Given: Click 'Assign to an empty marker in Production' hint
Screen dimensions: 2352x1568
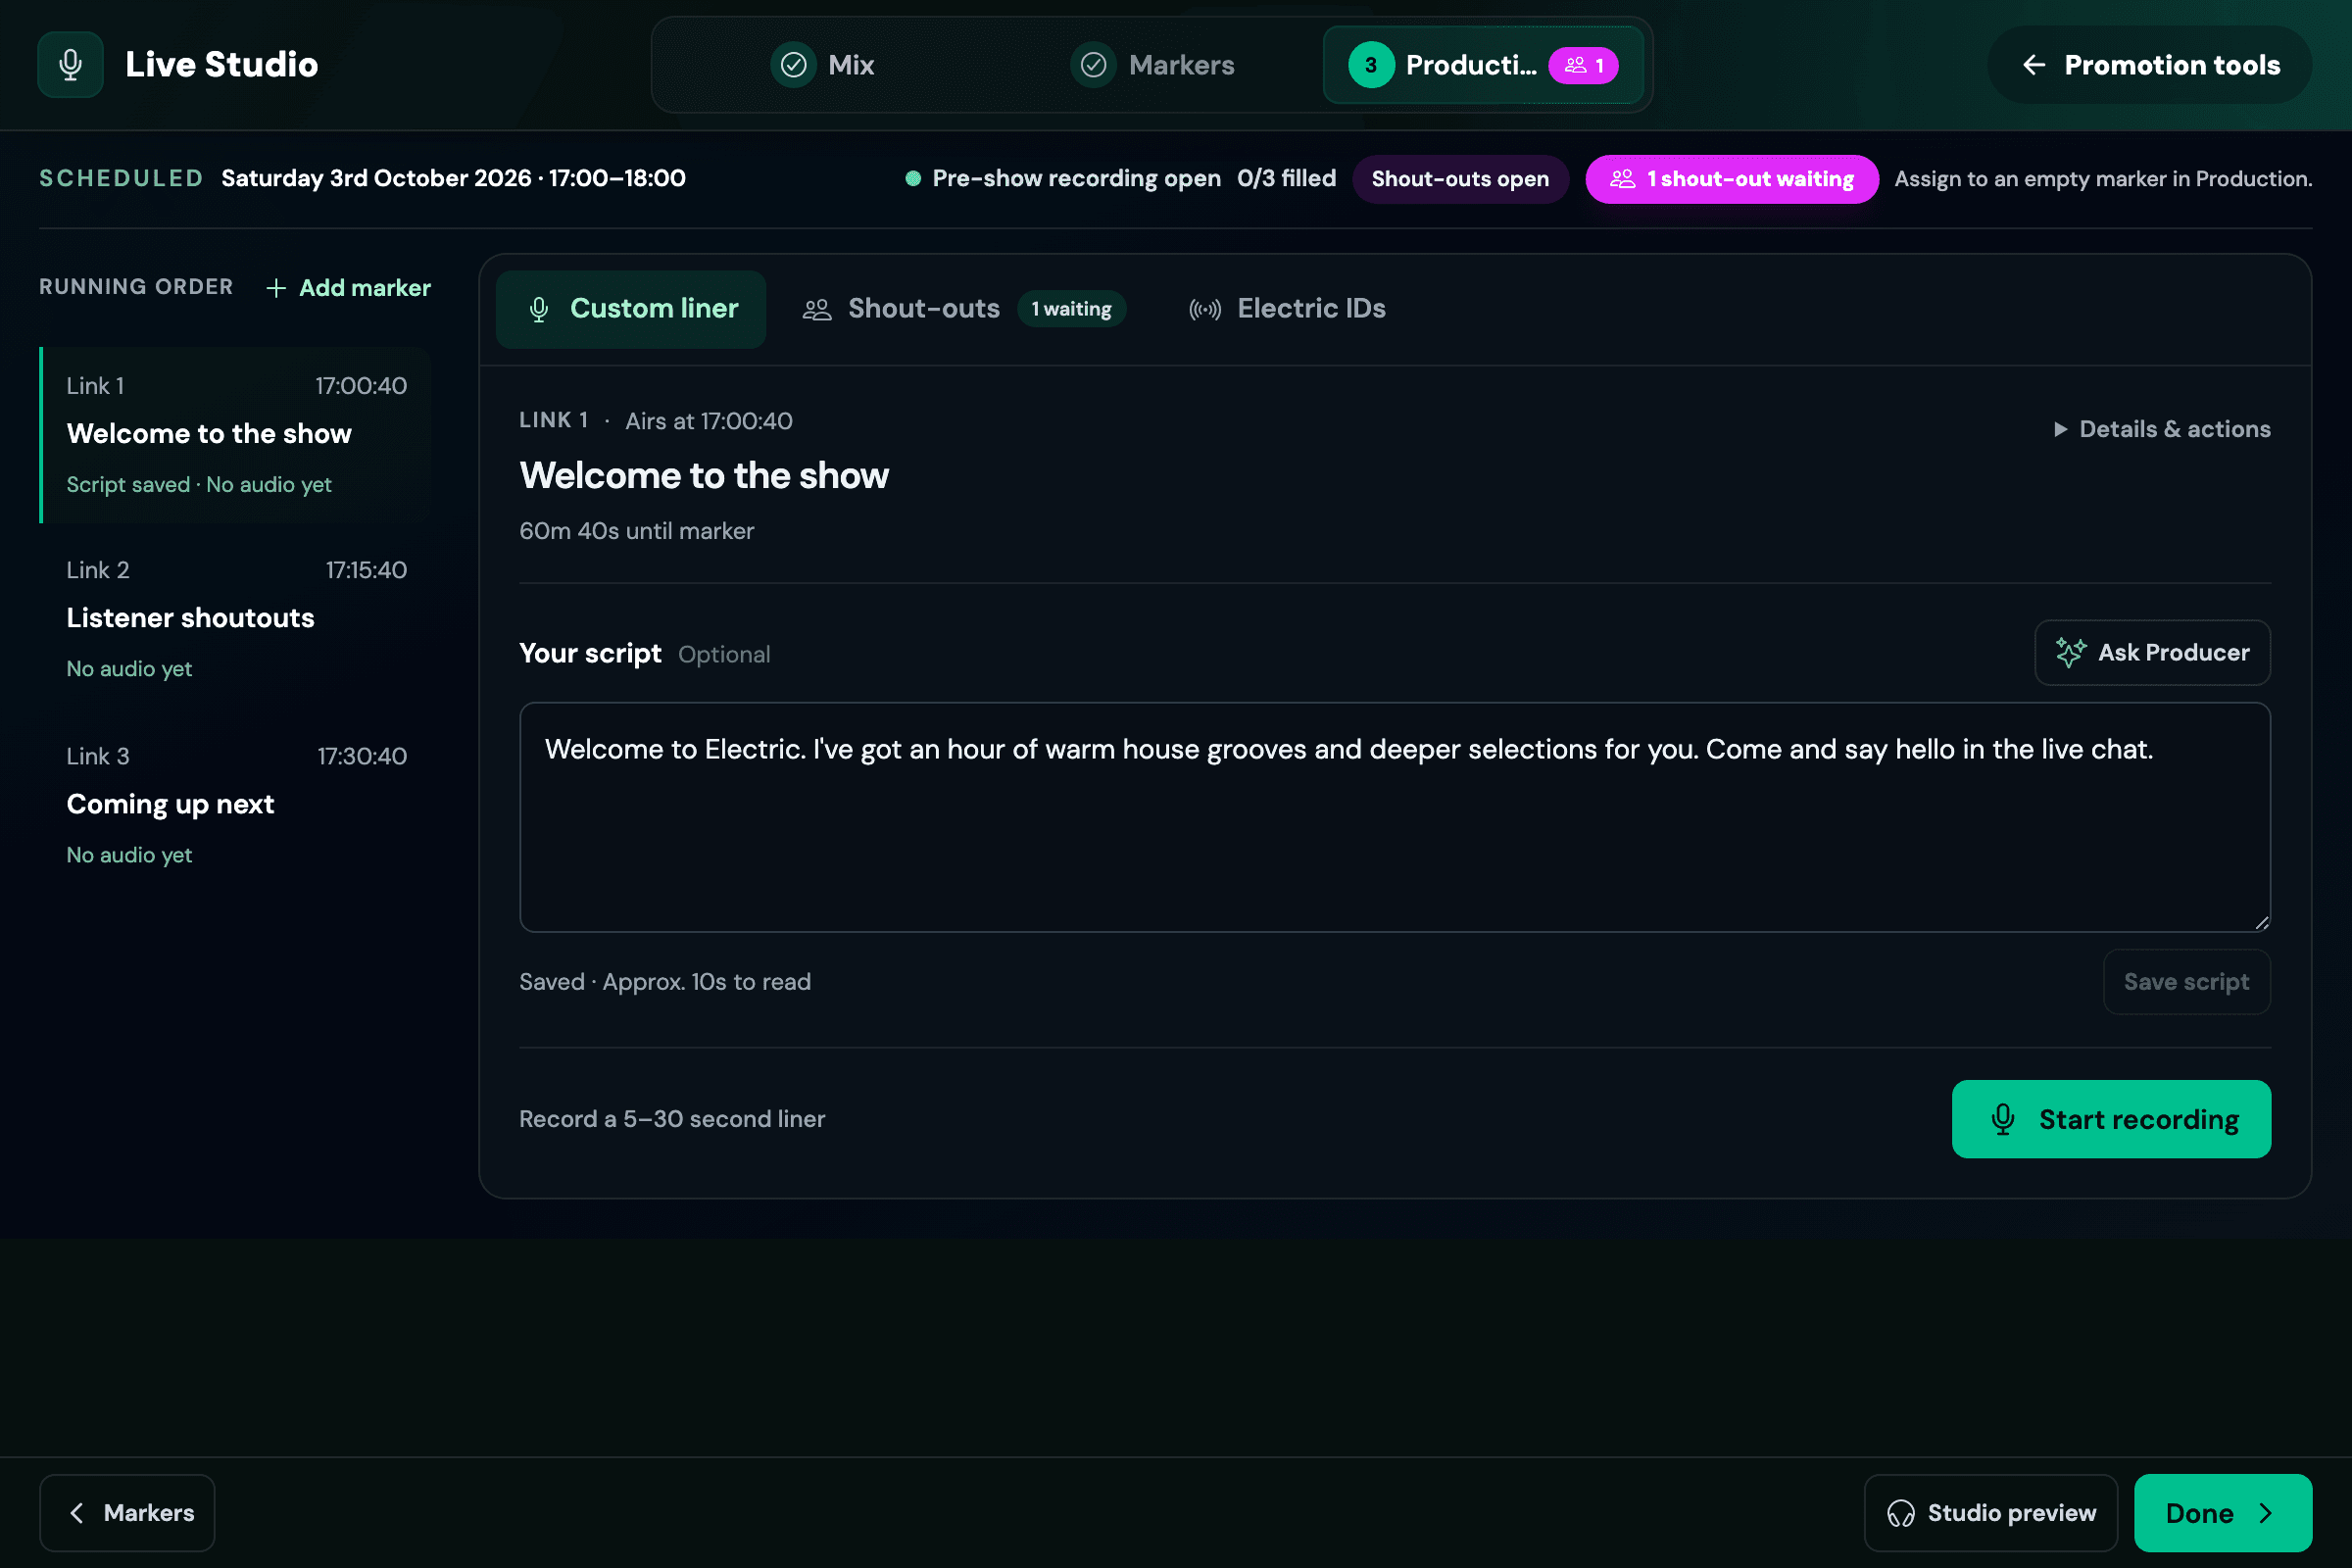Looking at the screenshot, I should (x=2103, y=179).
